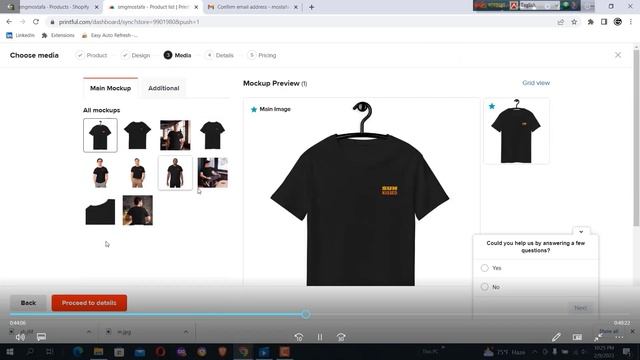This screenshot has width=640, height=360.
Task: Click the preview thumbnail beside main image
Action: coord(516,131)
